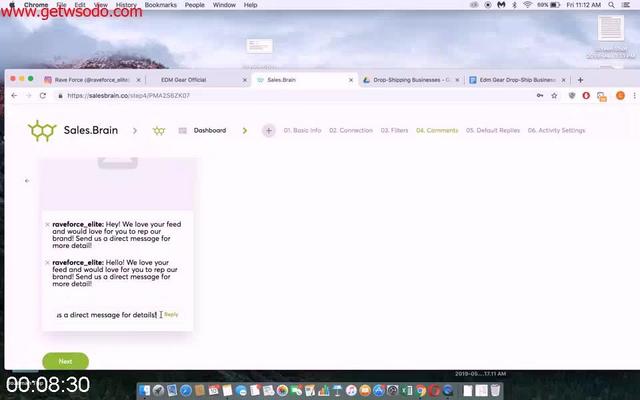
Task: Open the History menu
Action: pos(126,5)
